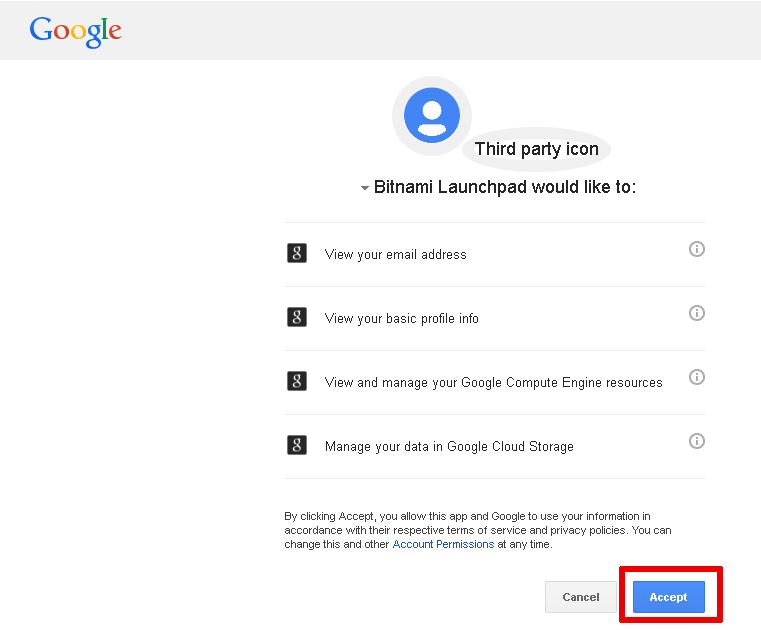Click the blue Accept button
The width and height of the screenshot is (761, 630).
(x=668, y=597)
